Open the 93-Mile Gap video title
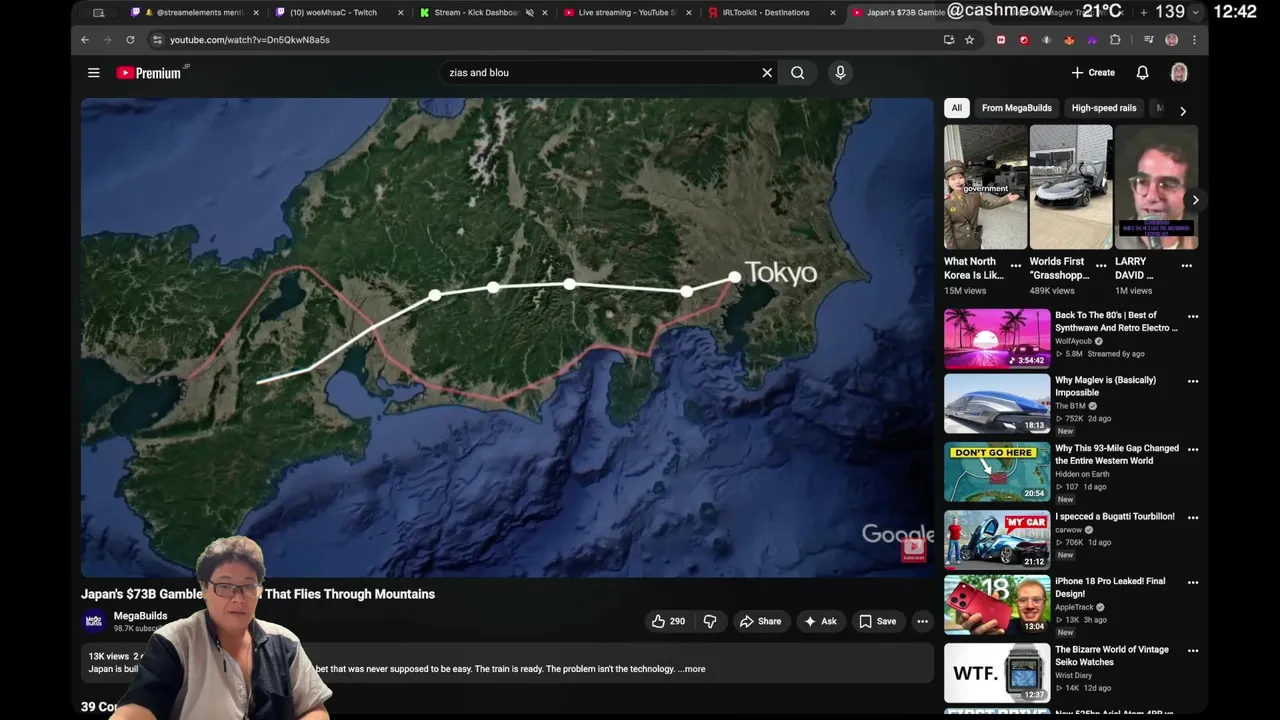This screenshot has width=1280, height=720. 1117,454
